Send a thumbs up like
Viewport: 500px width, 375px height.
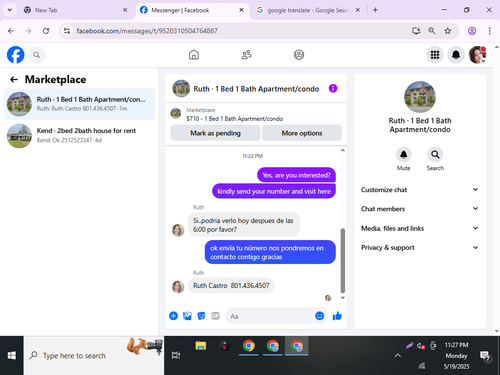[x=337, y=316]
